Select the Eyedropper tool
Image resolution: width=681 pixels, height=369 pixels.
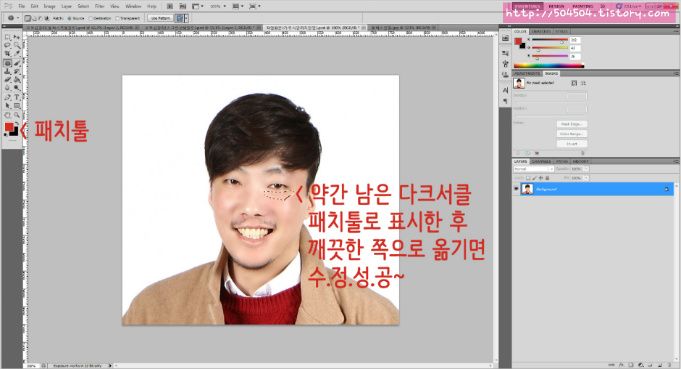(x=17, y=53)
